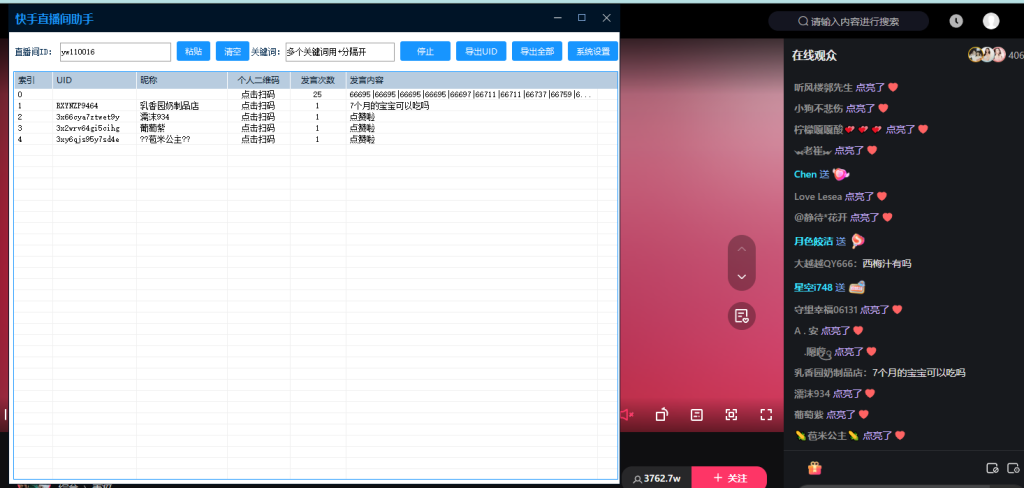Click the muted speaker icon in player

[627, 414]
